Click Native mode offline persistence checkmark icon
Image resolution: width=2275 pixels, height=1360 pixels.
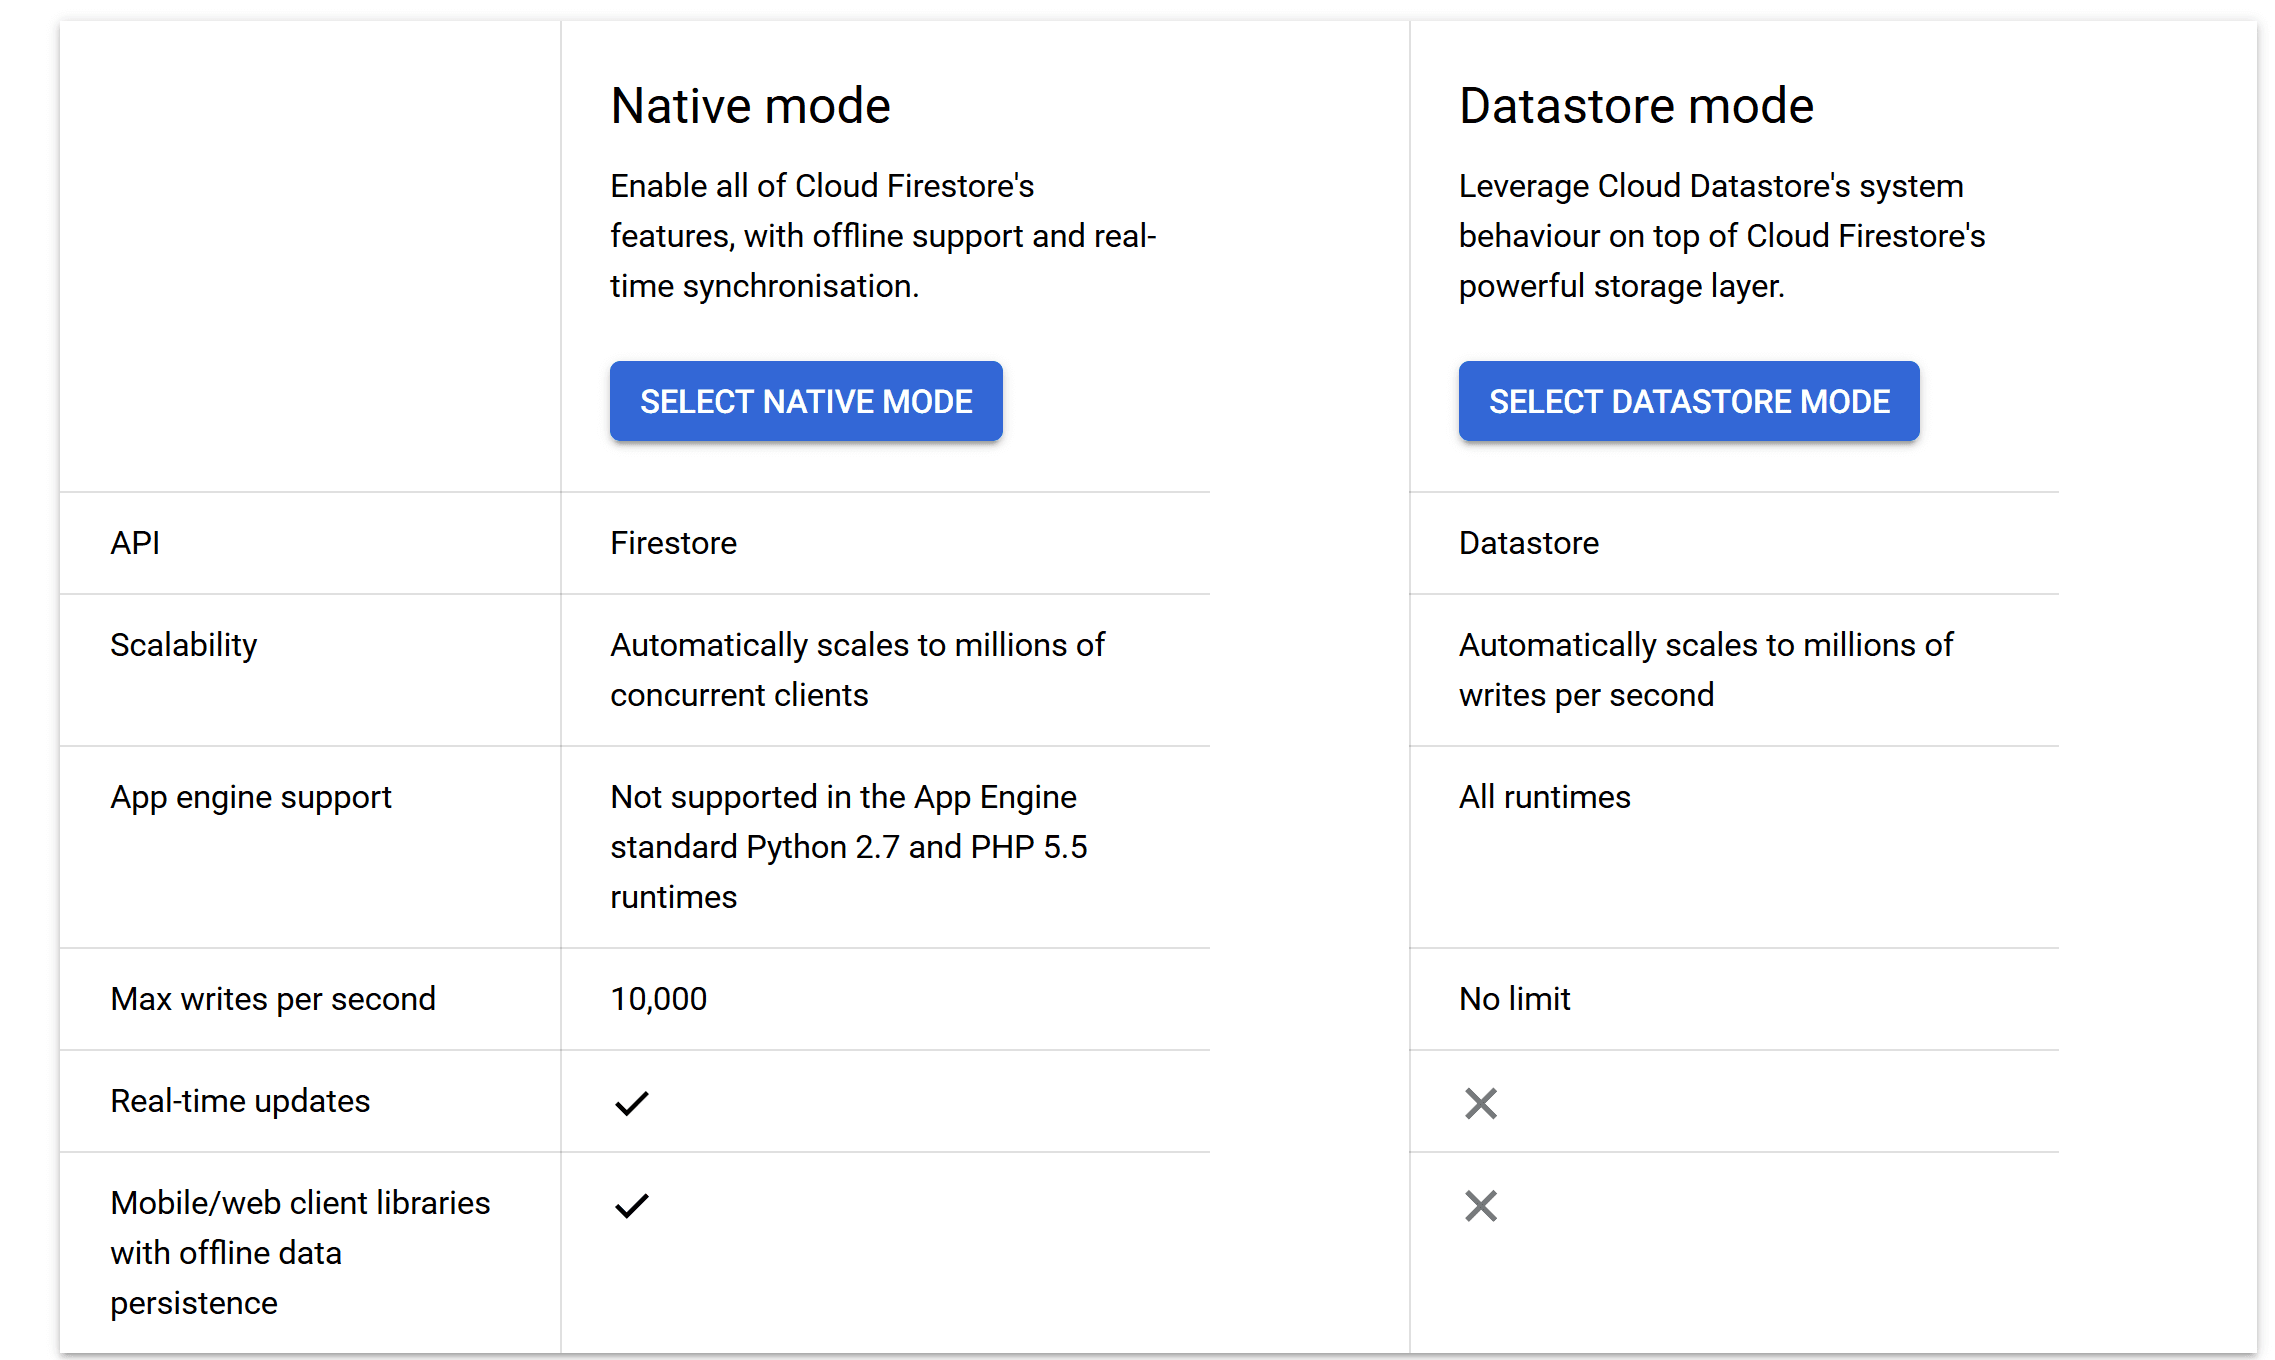[631, 1205]
